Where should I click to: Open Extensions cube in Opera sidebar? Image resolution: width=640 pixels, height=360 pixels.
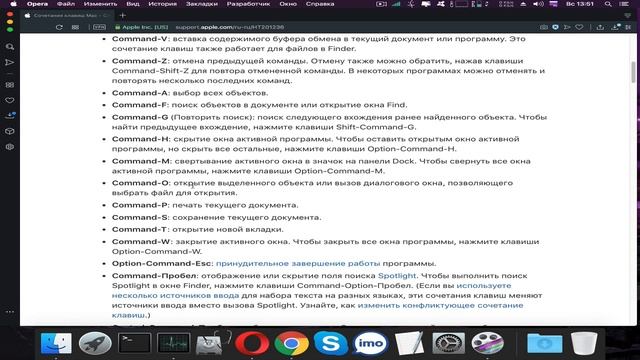pyautogui.click(x=10, y=131)
